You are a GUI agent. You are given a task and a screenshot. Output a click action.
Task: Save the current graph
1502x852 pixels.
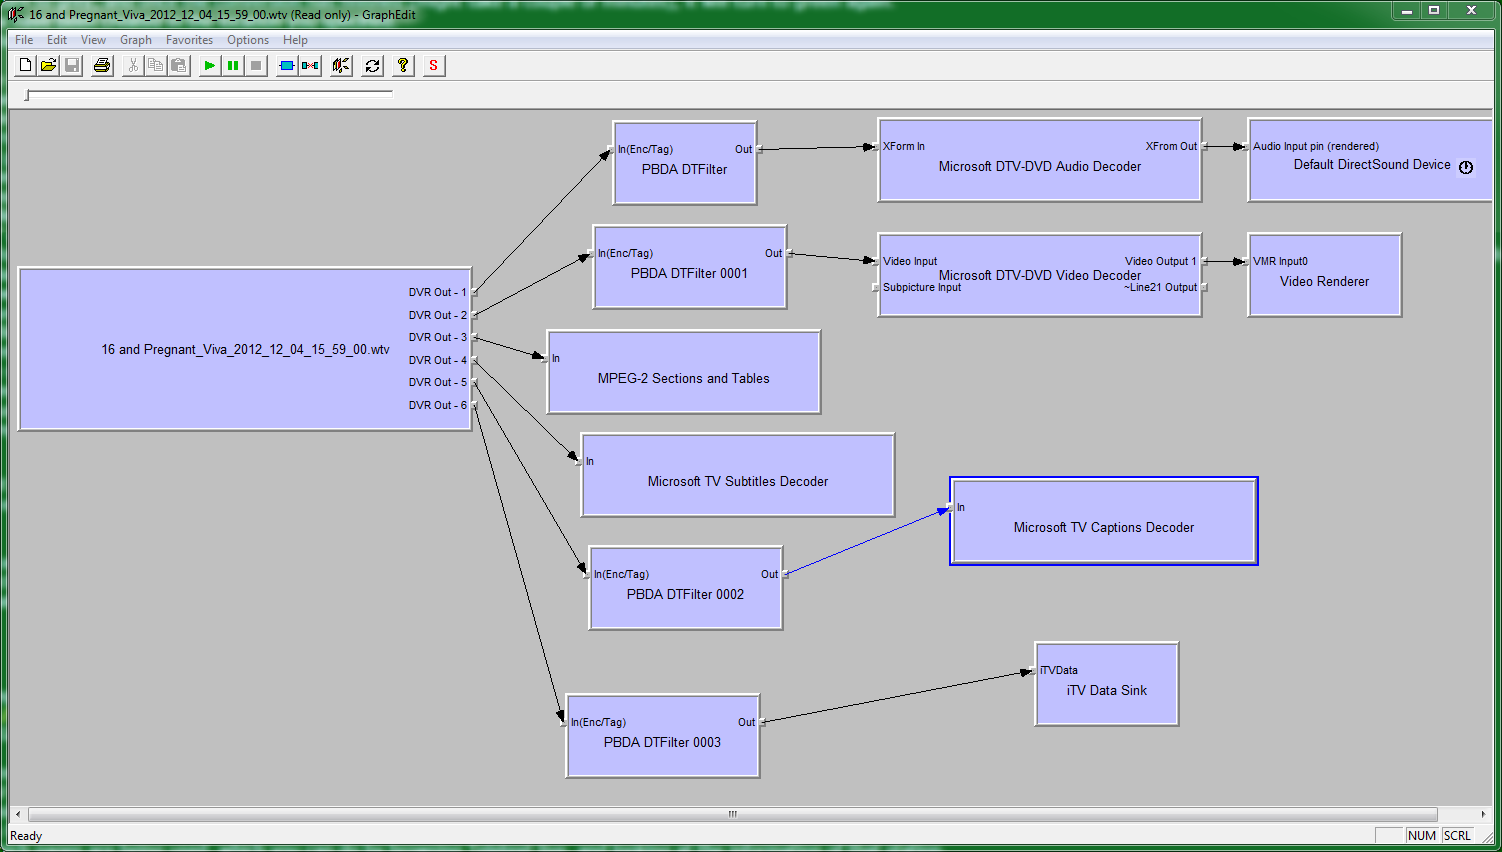[x=72, y=65]
